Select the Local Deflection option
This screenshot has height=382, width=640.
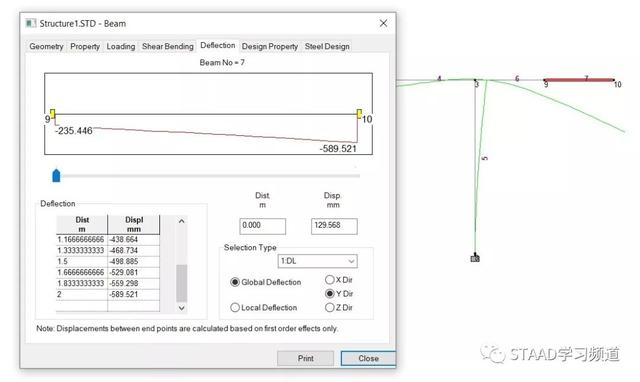coord(264,307)
